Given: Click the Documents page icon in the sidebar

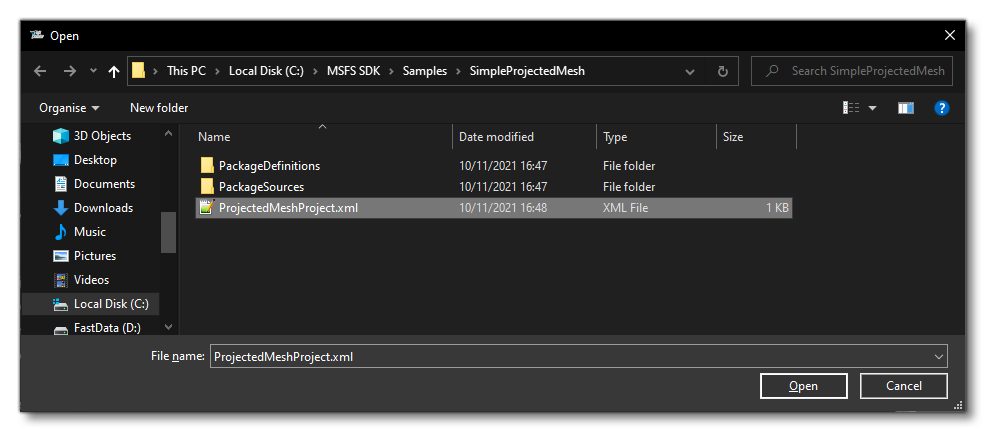Looking at the screenshot, I should click(61, 184).
